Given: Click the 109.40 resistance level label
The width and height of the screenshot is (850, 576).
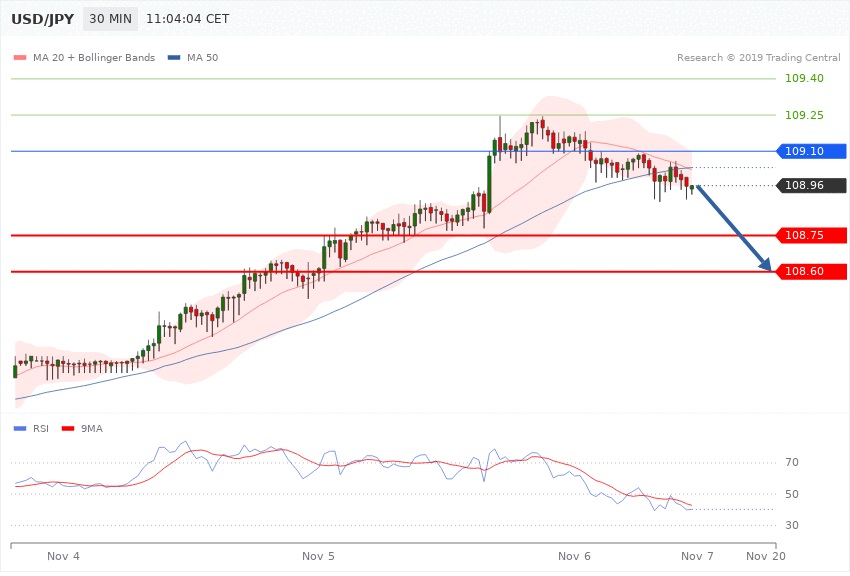Looking at the screenshot, I should pos(804,78).
